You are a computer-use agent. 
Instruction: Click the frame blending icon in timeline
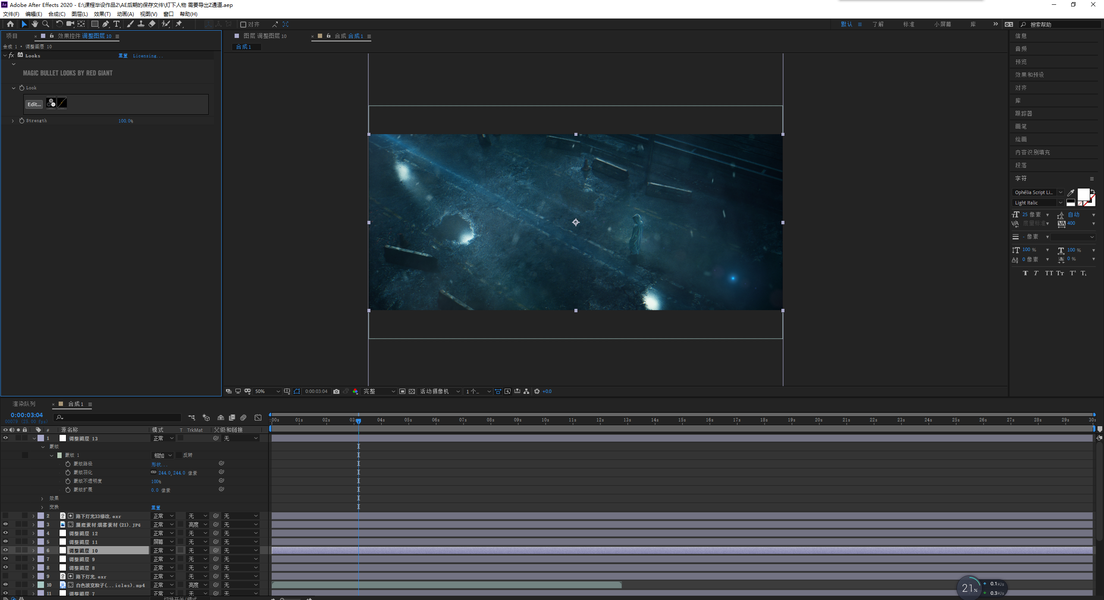tap(232, 418)
